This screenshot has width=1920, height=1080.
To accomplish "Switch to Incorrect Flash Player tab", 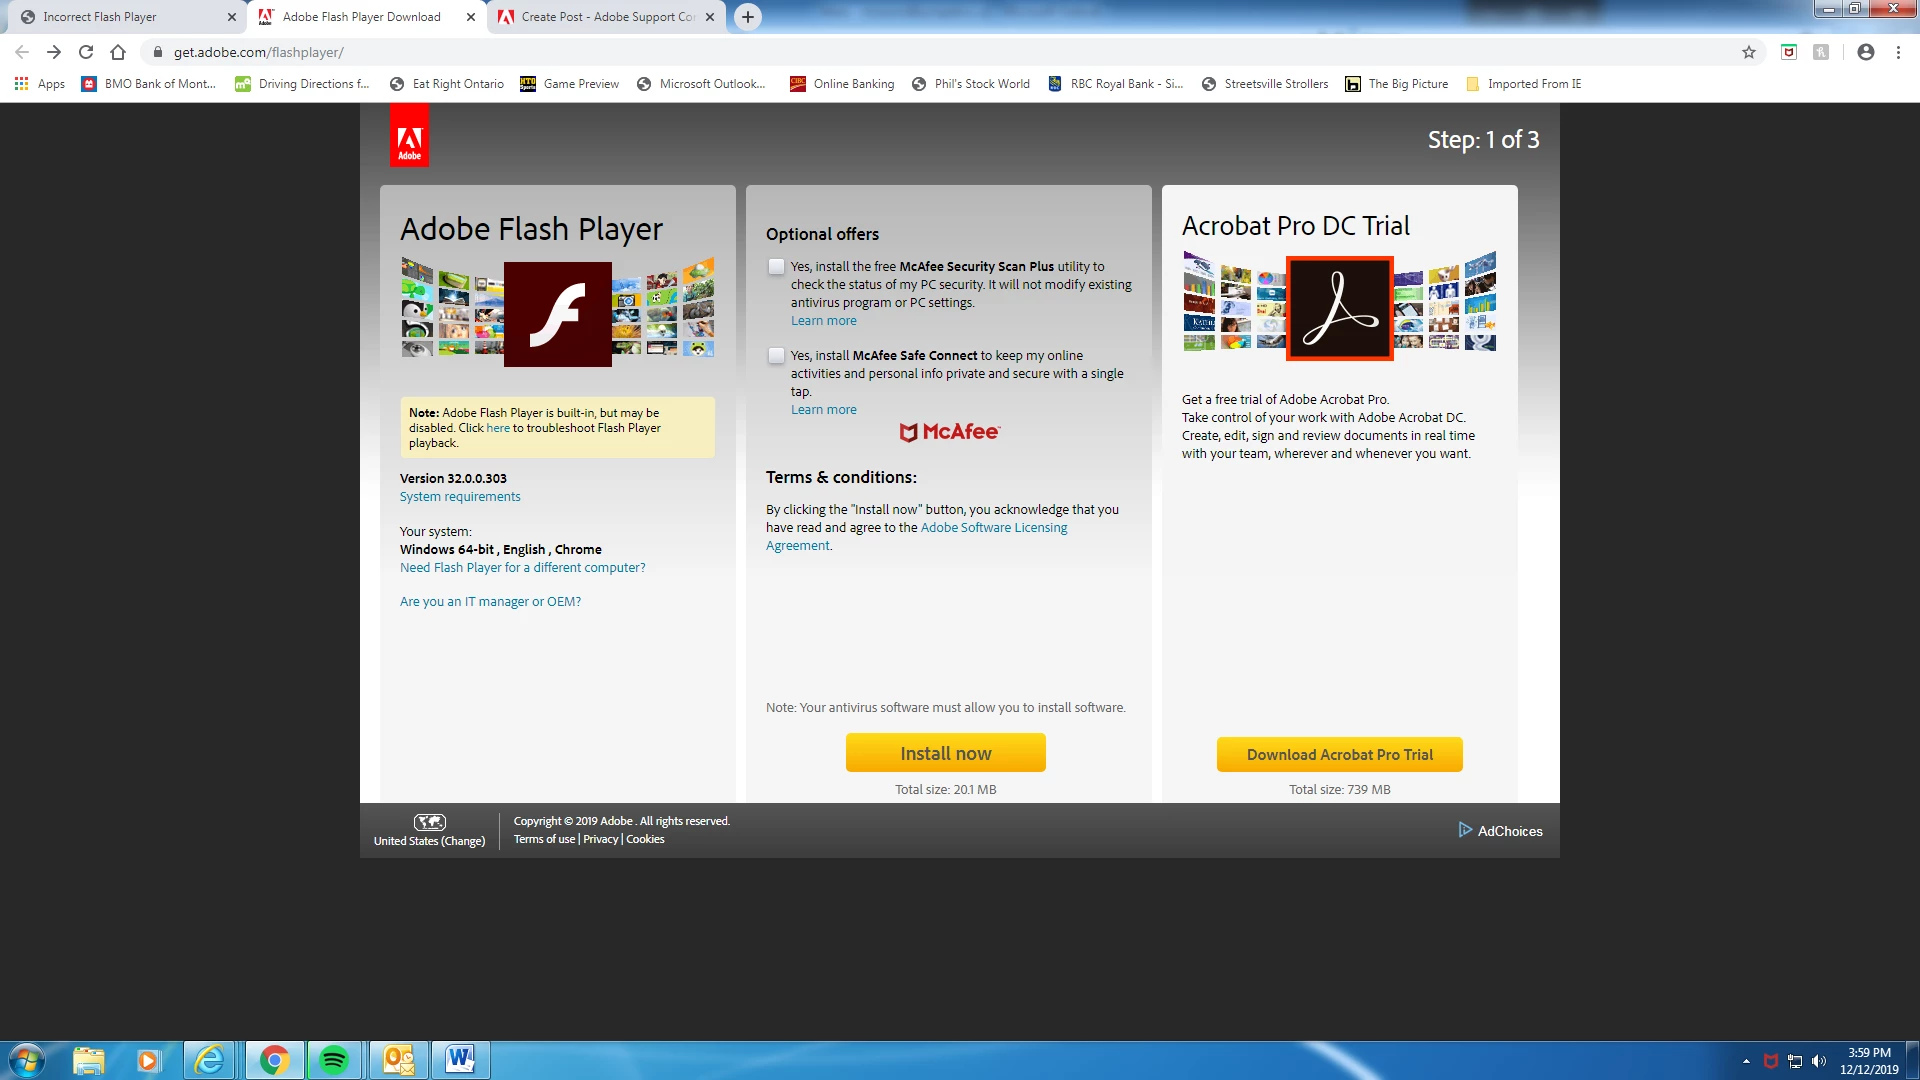I will pyautogui.click(x=120, y=17).
